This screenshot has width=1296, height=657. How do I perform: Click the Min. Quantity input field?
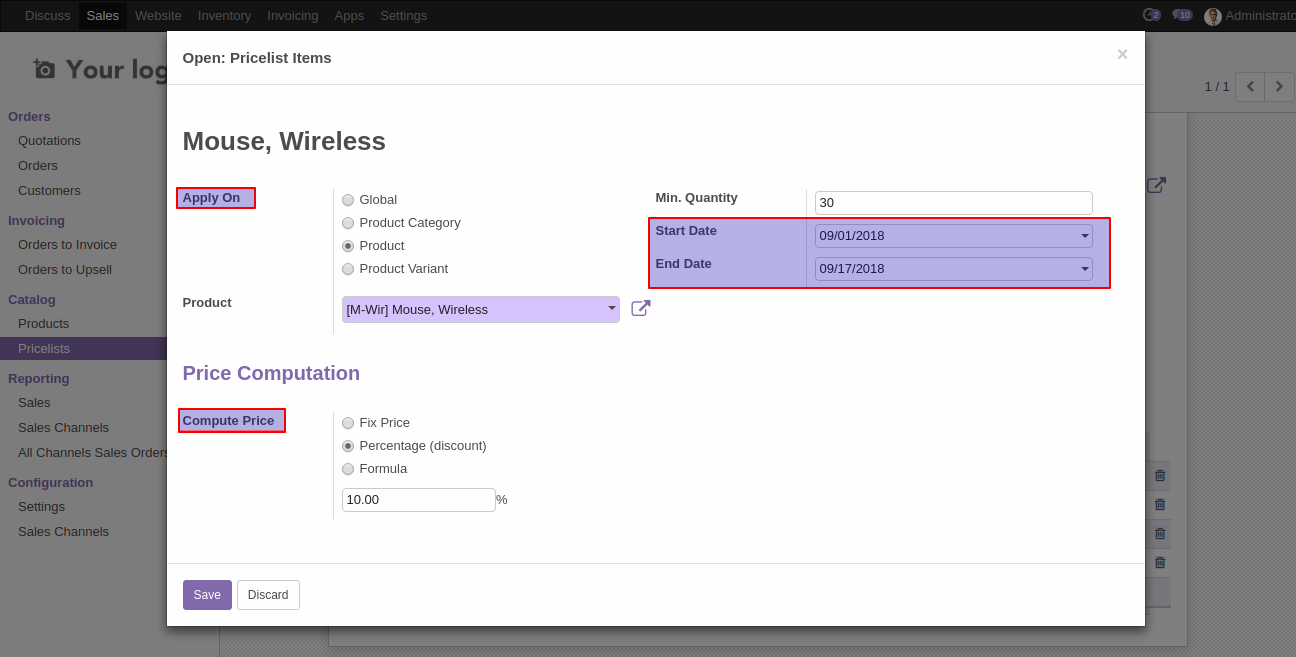click(x=952, y=203)
